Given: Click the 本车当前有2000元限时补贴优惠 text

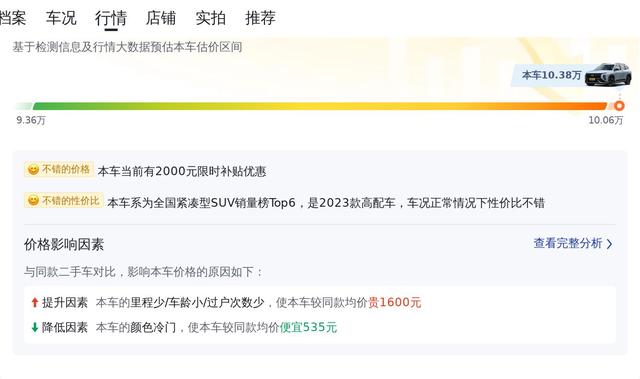Looking at the screenshot, I should tap(182, 171).
